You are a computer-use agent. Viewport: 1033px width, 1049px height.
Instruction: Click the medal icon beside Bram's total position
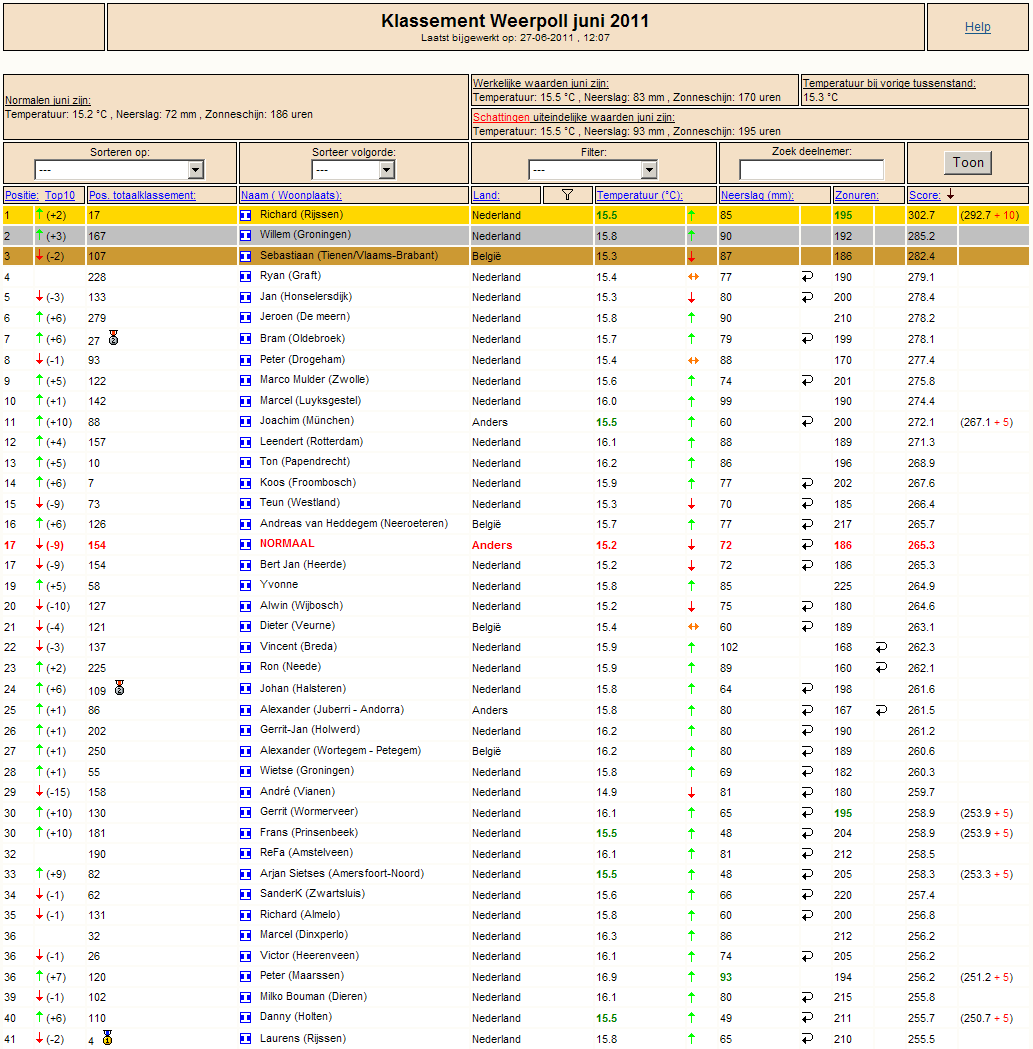(x=114, y=338)
